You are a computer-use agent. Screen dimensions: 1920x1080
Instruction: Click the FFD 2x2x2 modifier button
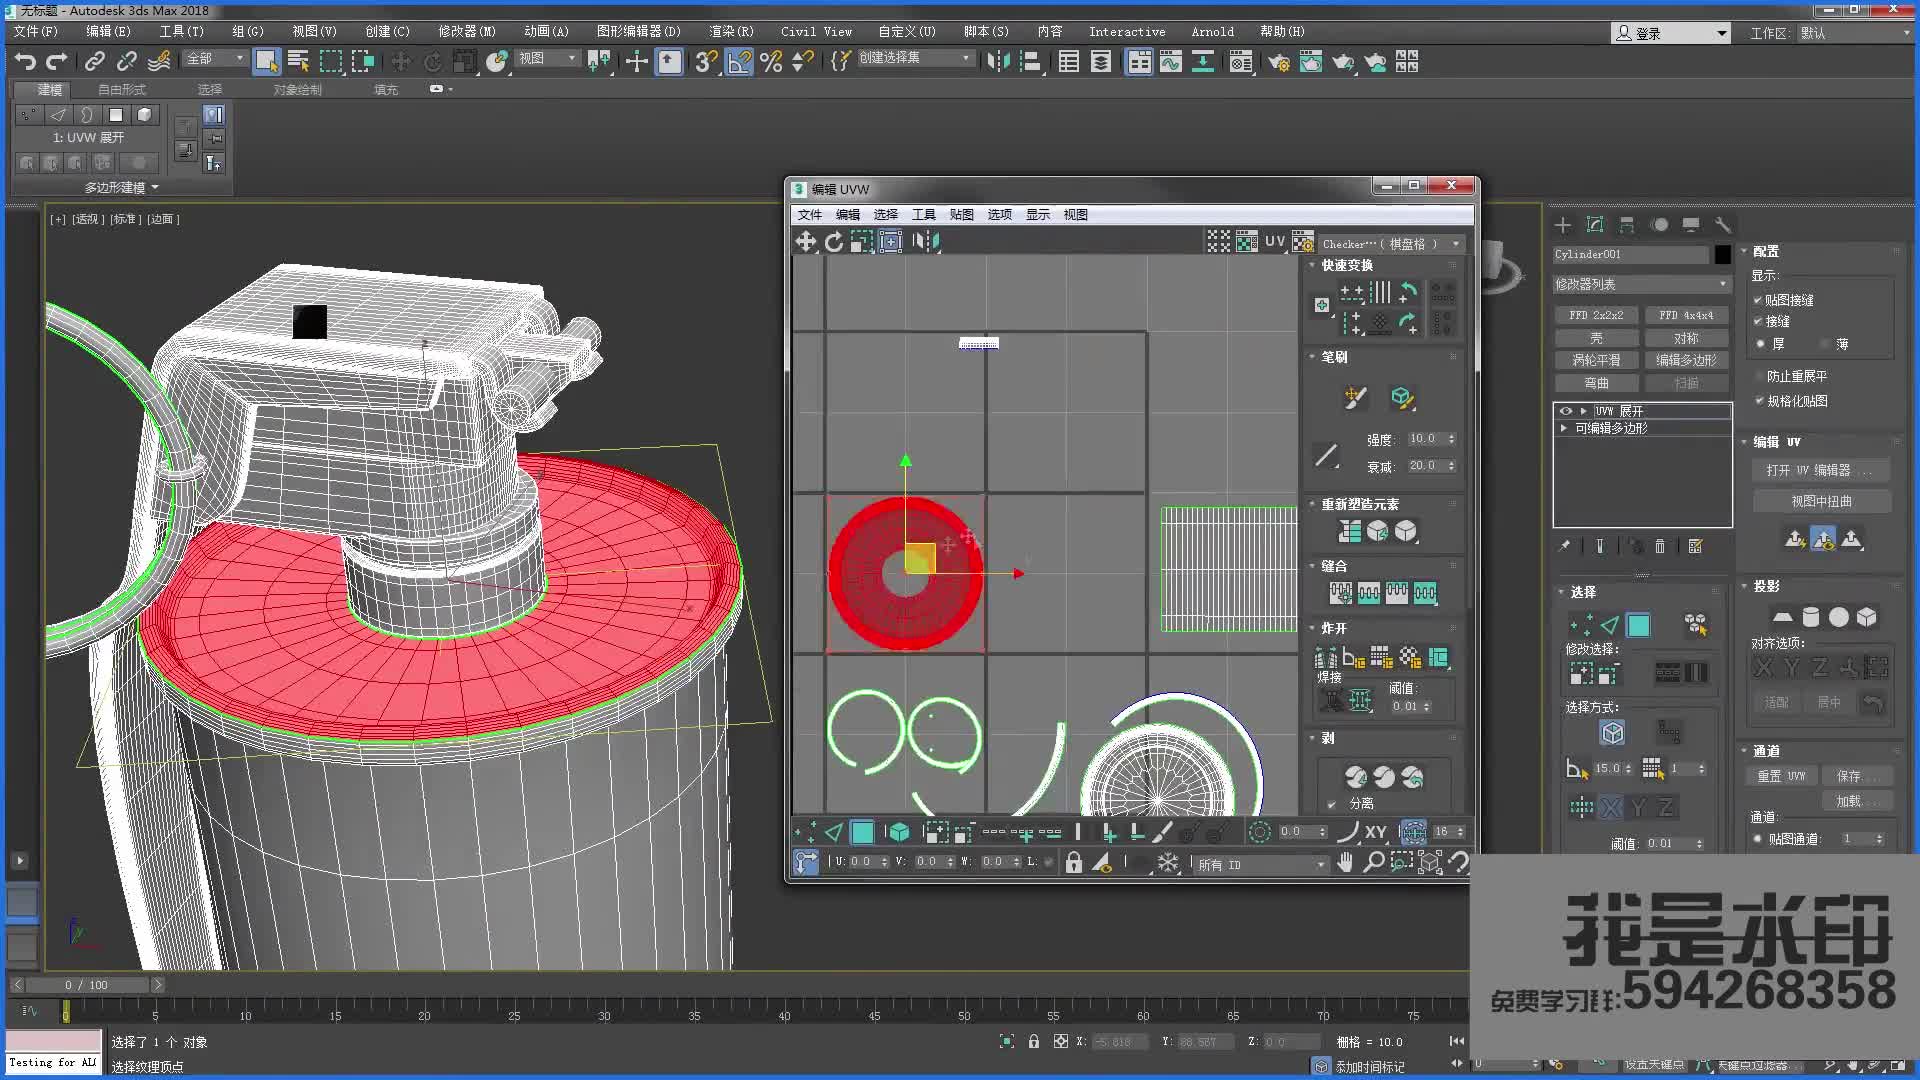(1597, 314)
